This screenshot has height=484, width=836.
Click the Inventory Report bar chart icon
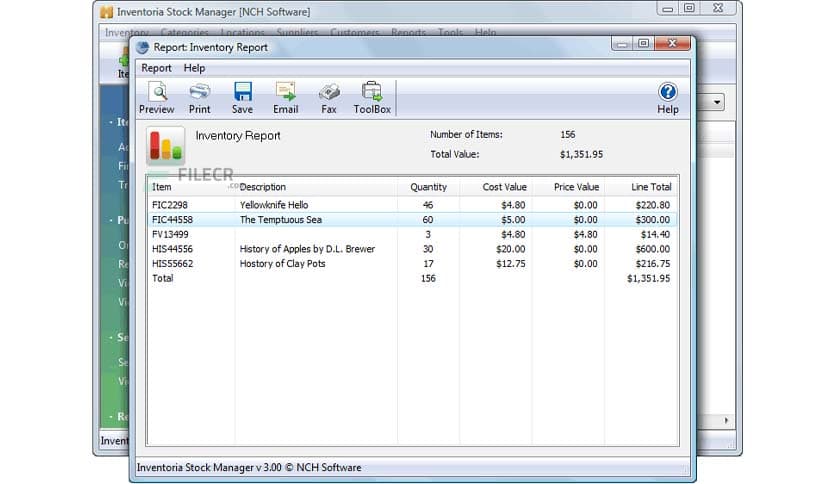tap(166, 145)
